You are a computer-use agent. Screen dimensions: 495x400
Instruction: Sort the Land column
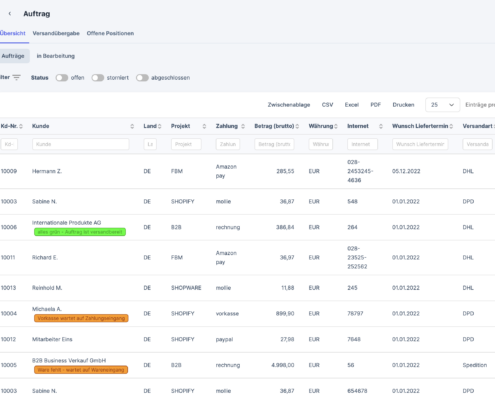159,126
